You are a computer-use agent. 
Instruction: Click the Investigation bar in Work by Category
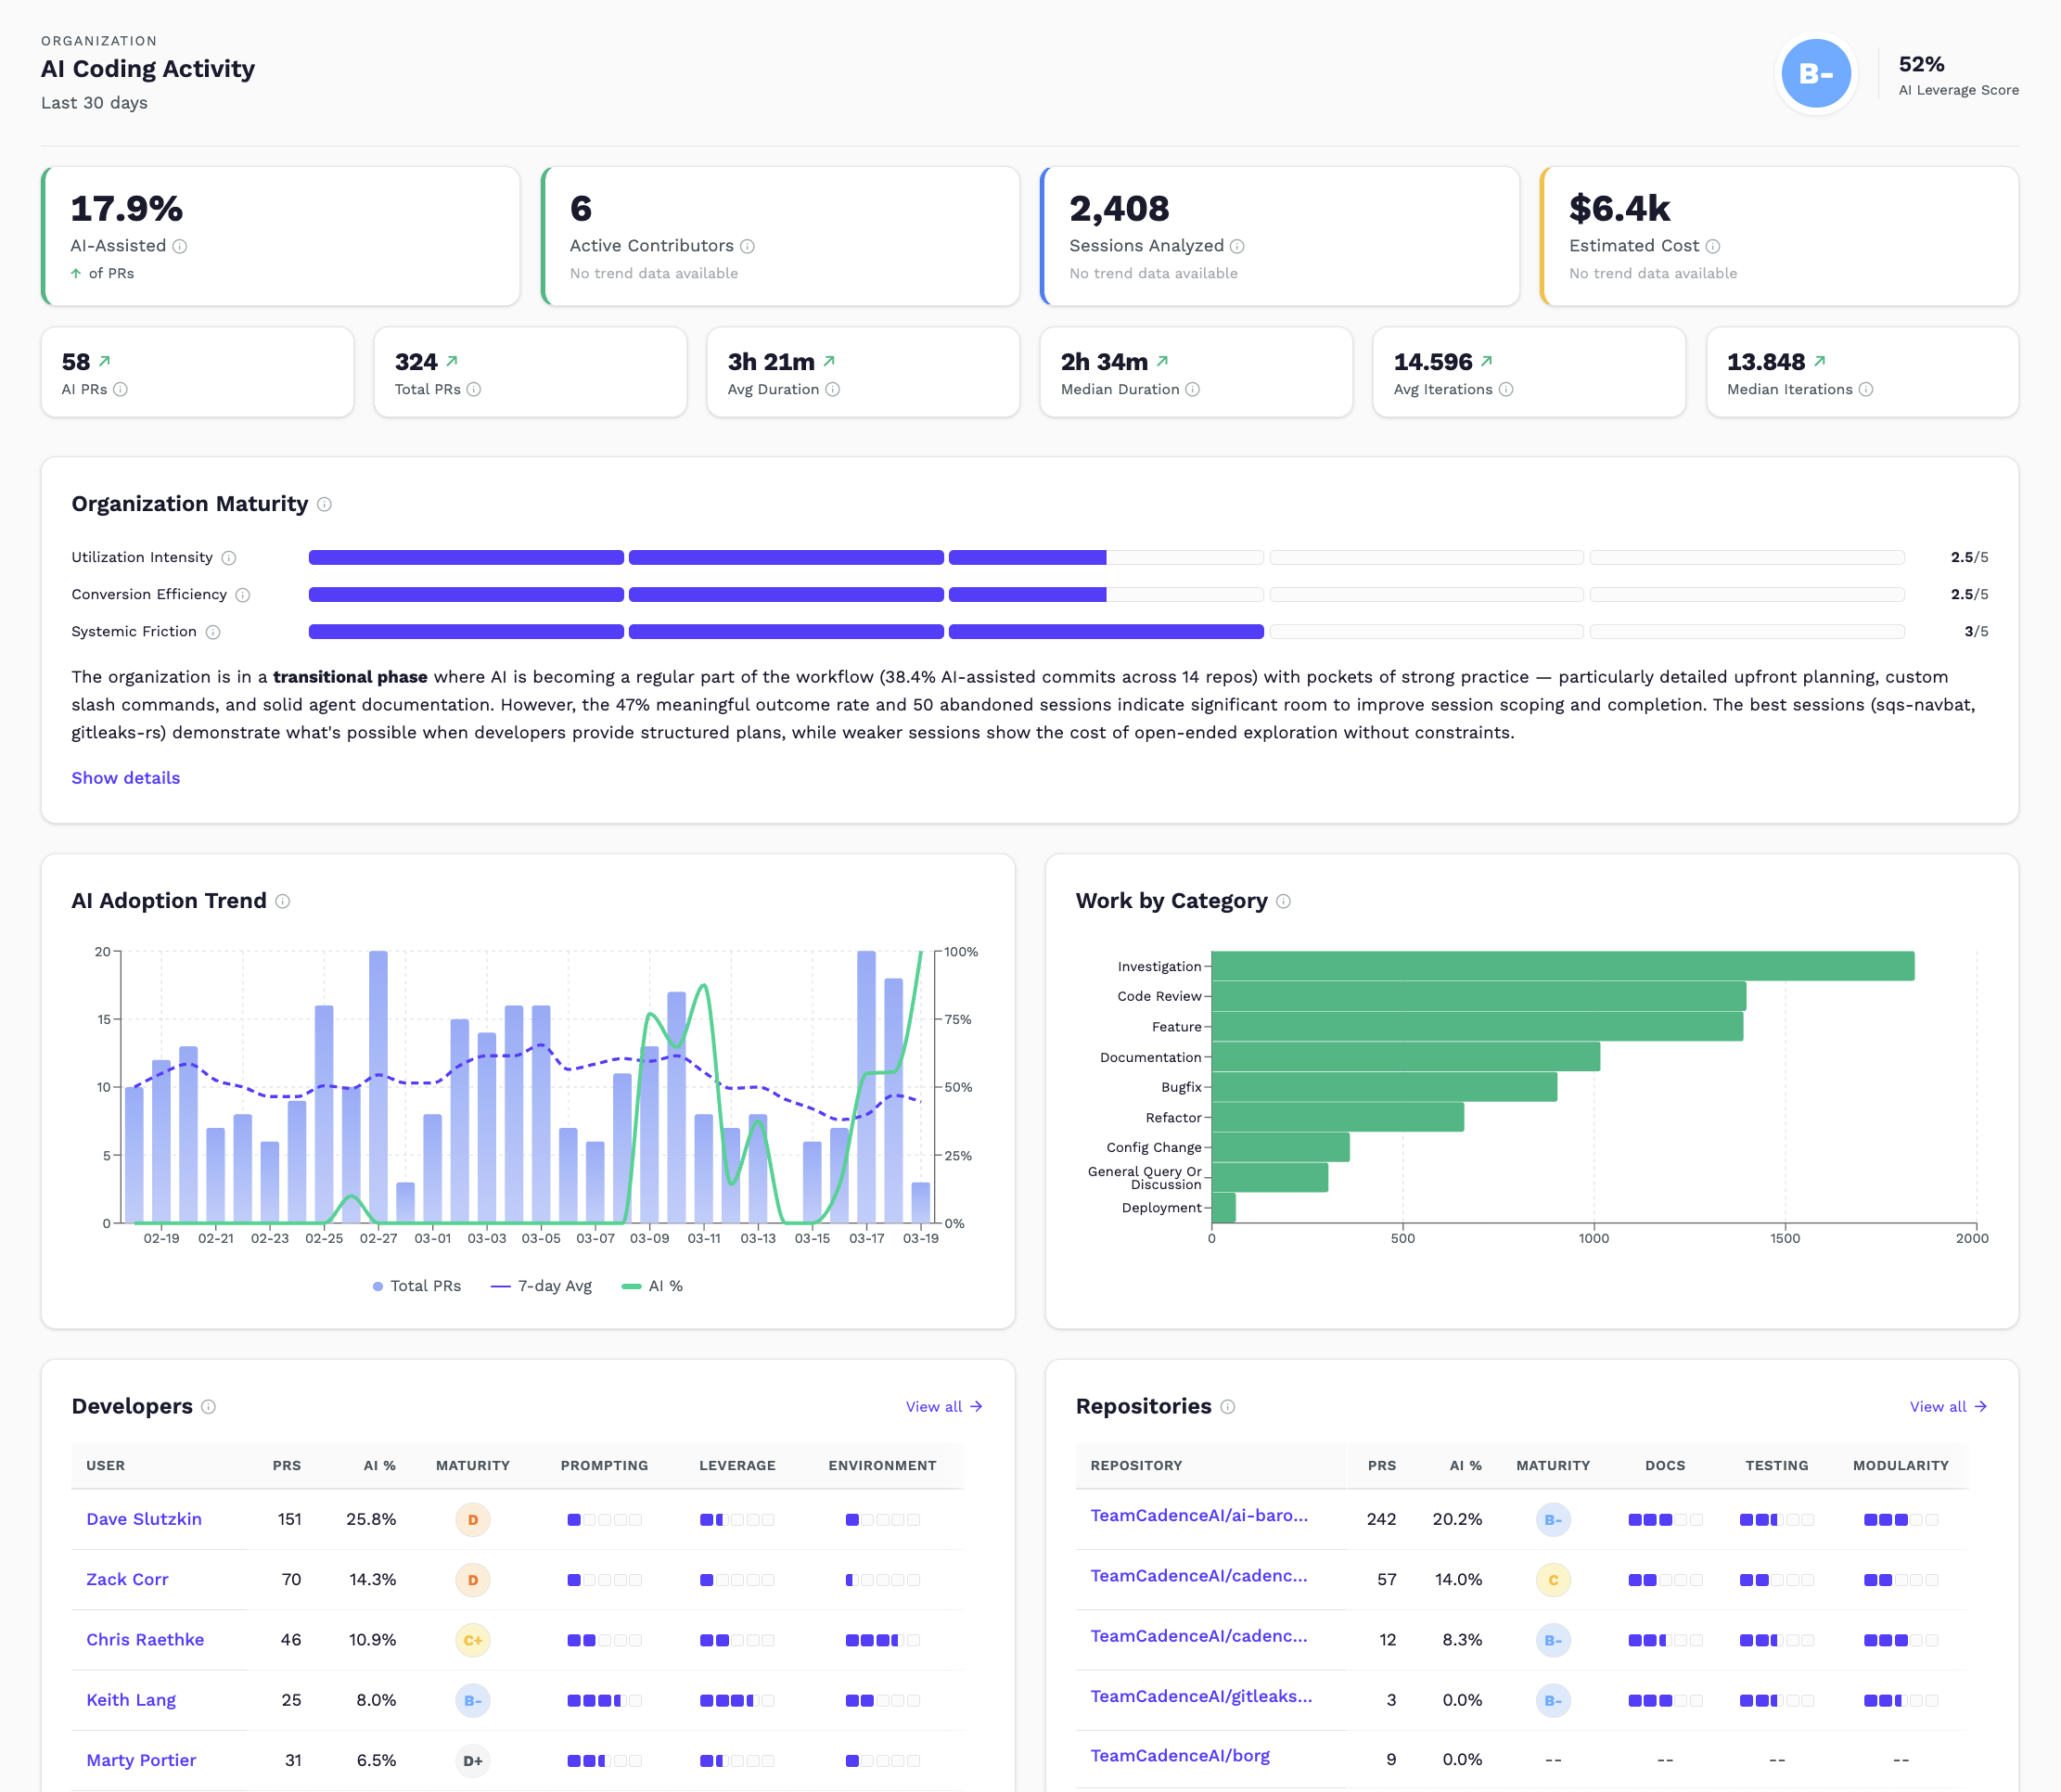(x=1563, y=966)
